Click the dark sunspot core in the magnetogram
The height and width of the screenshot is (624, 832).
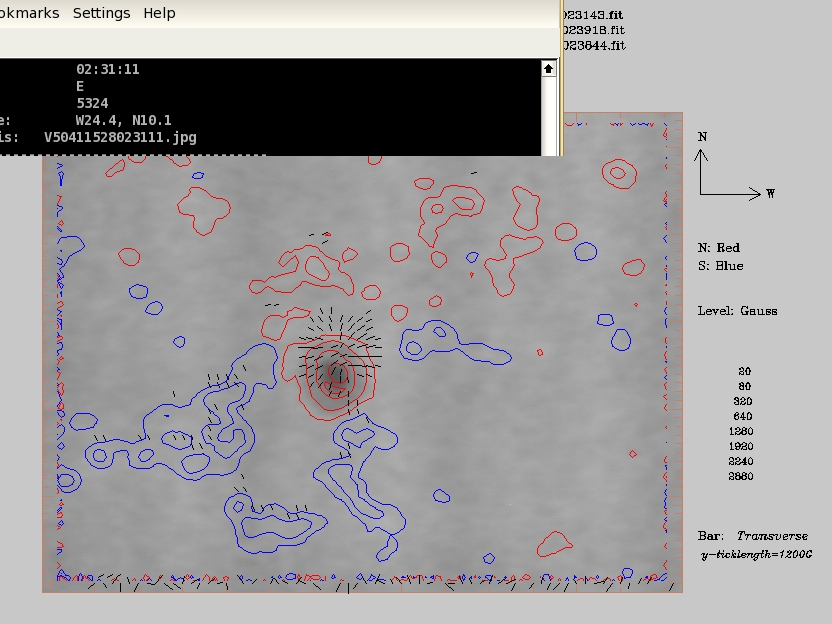pos(338,375)
